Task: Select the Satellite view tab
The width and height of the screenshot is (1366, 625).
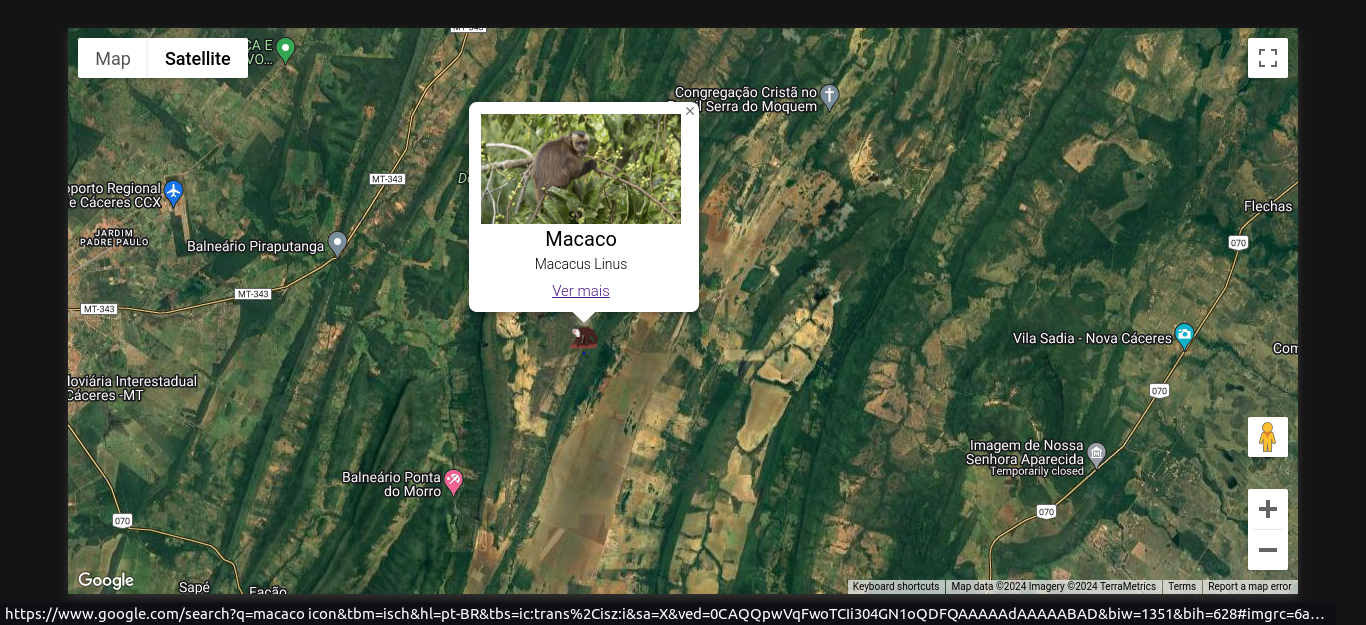Action: [198, 58]
